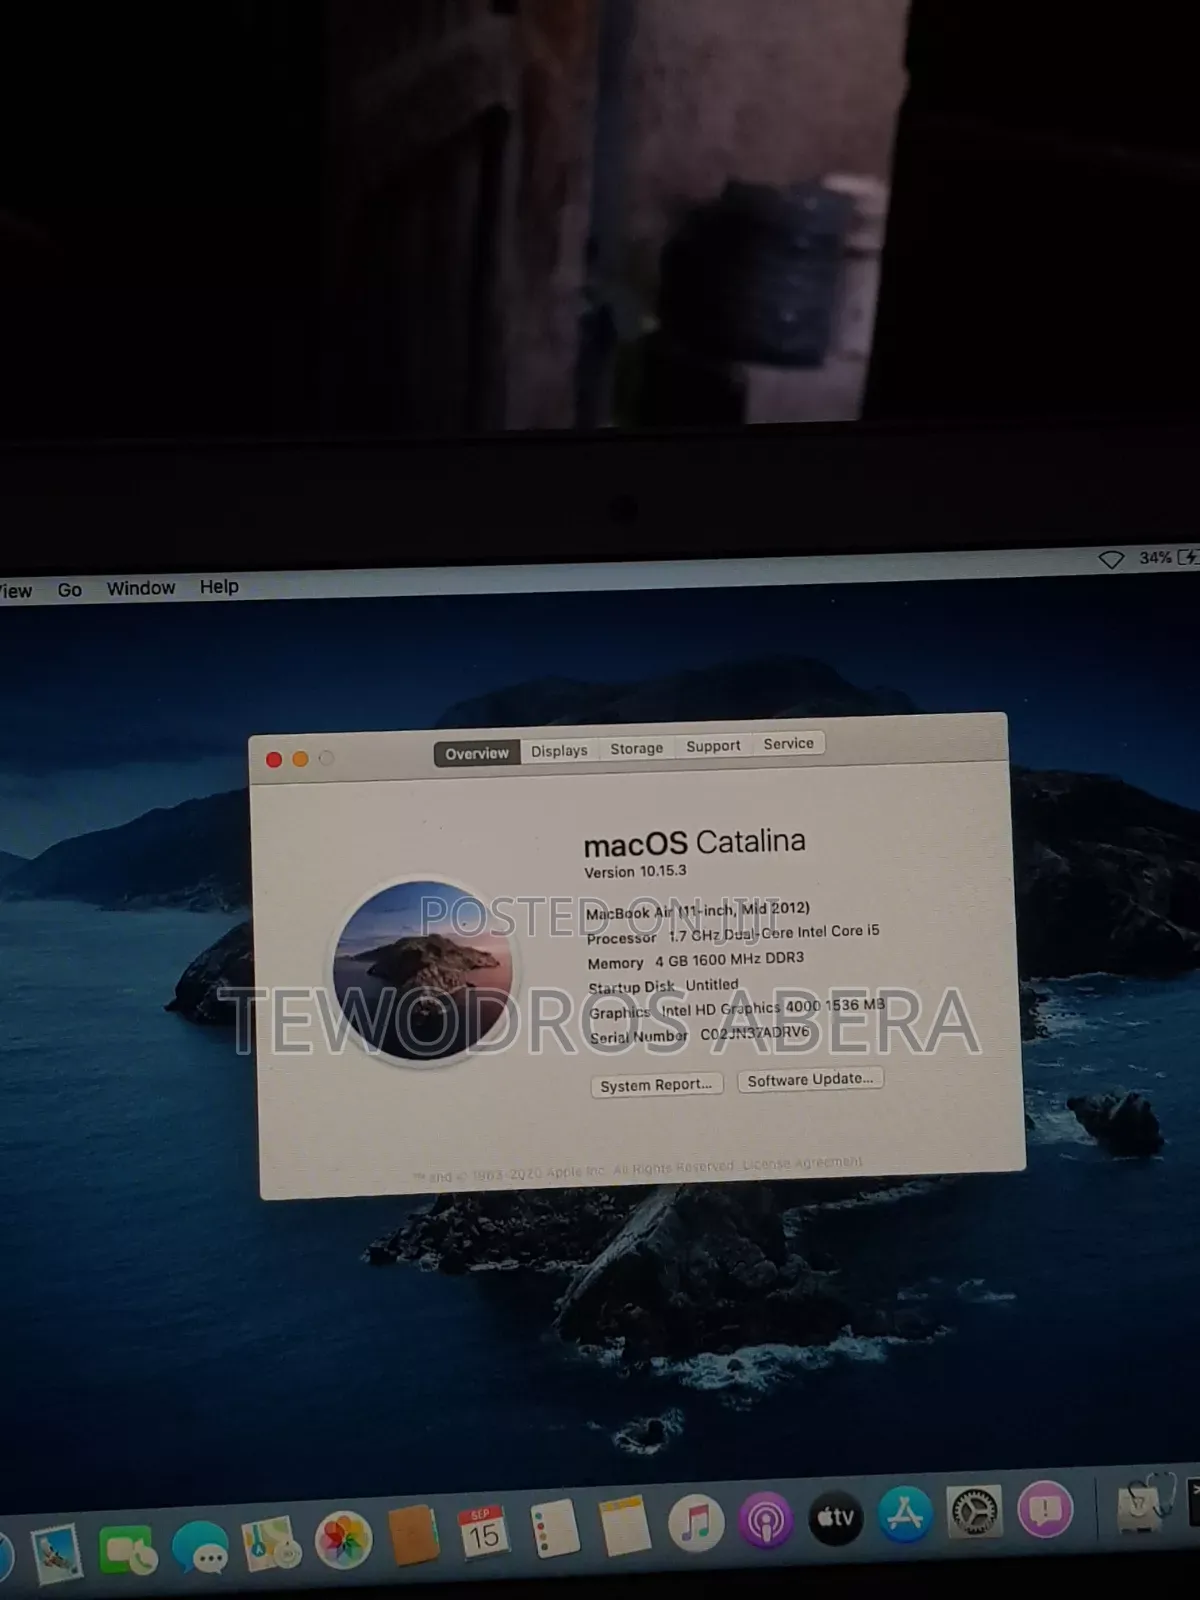Open the Maps app in the Dock
The width and height of the screenshot is (1200, 1600).
click(271, 1545)
